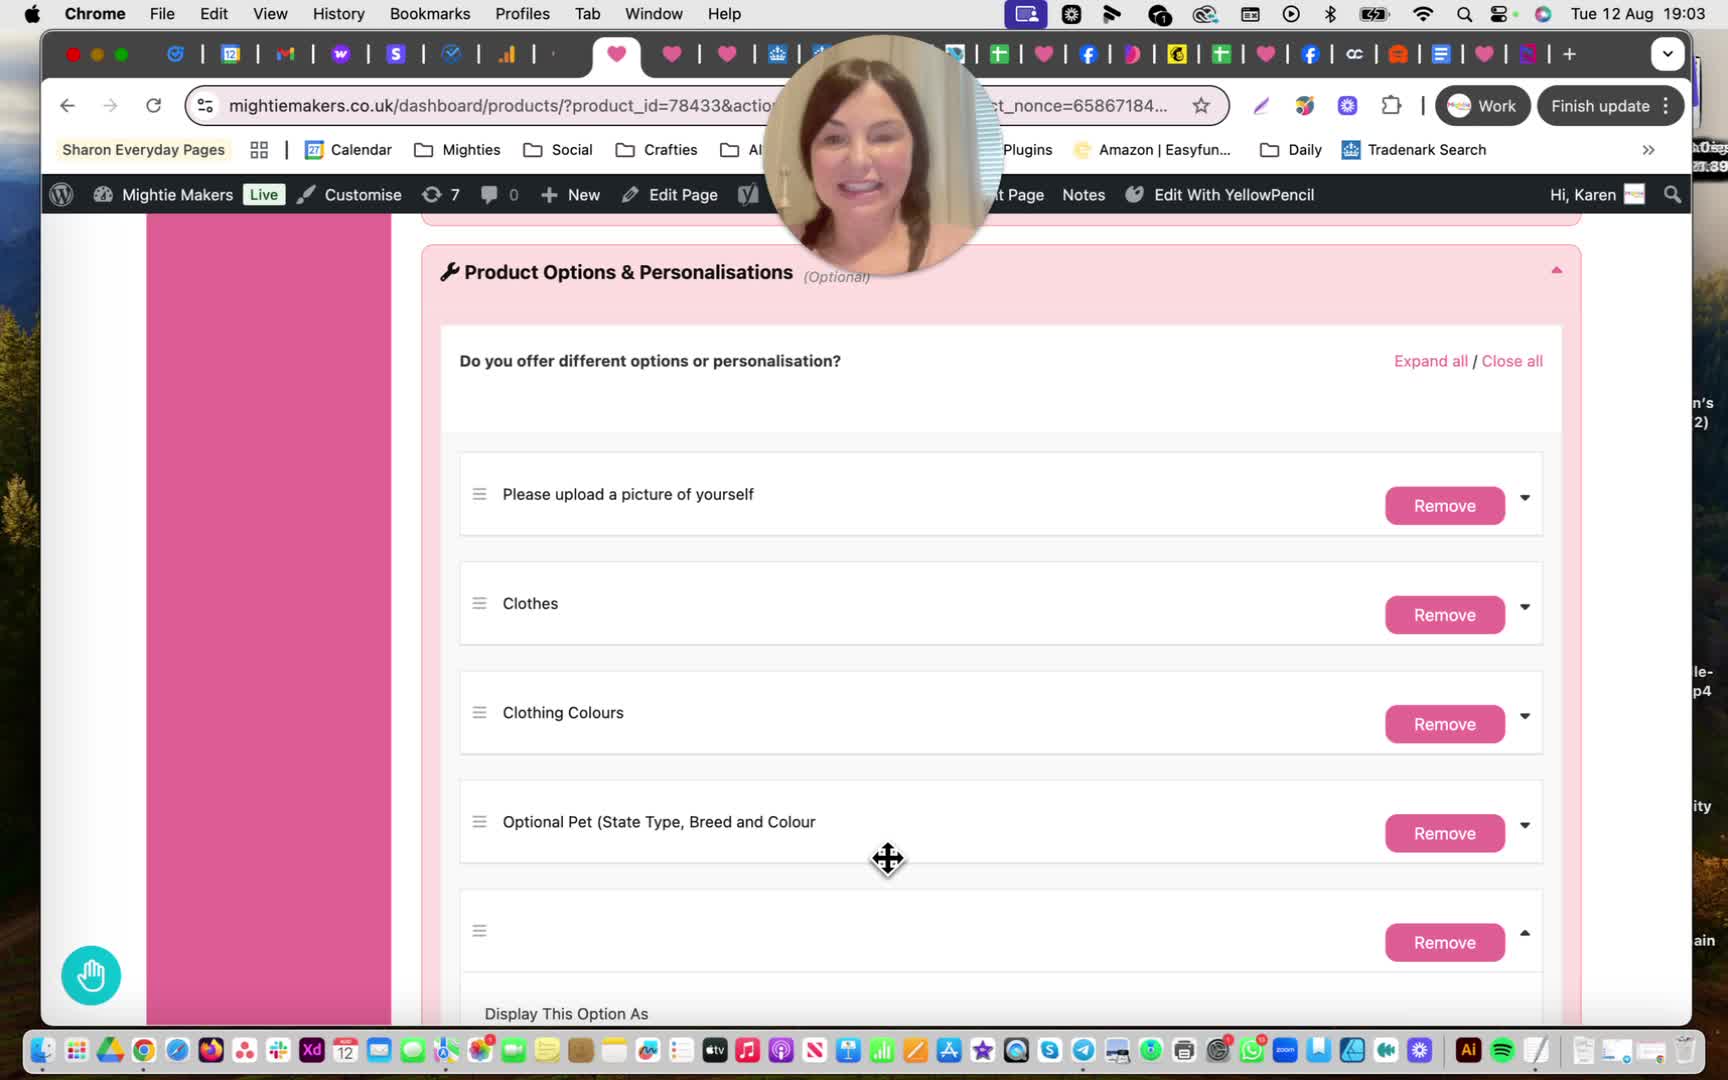Expand the Clothes option arrow
The height and width of the screenshot is (1080, 1728).
tap(1525, 607)
